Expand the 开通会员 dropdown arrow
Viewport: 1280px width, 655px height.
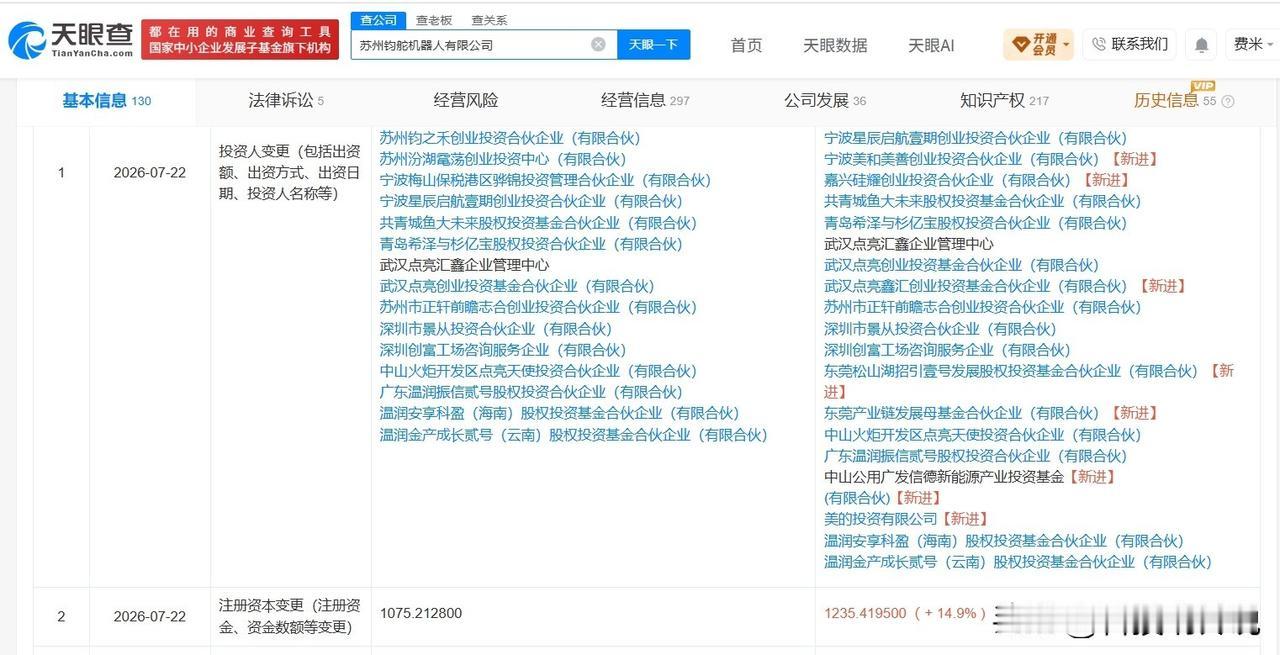[1066, 44]
